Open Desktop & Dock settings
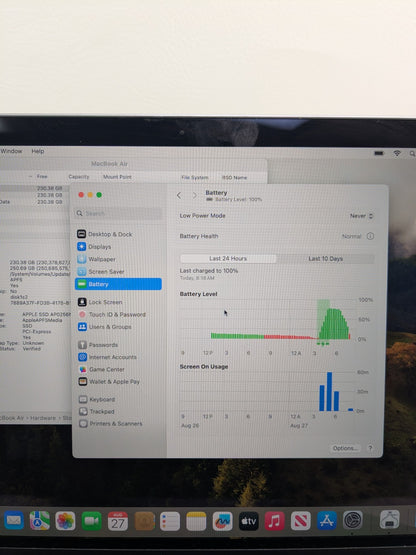Image resolution: width=416 pixels, height=555 pixels. coord(105,234)
